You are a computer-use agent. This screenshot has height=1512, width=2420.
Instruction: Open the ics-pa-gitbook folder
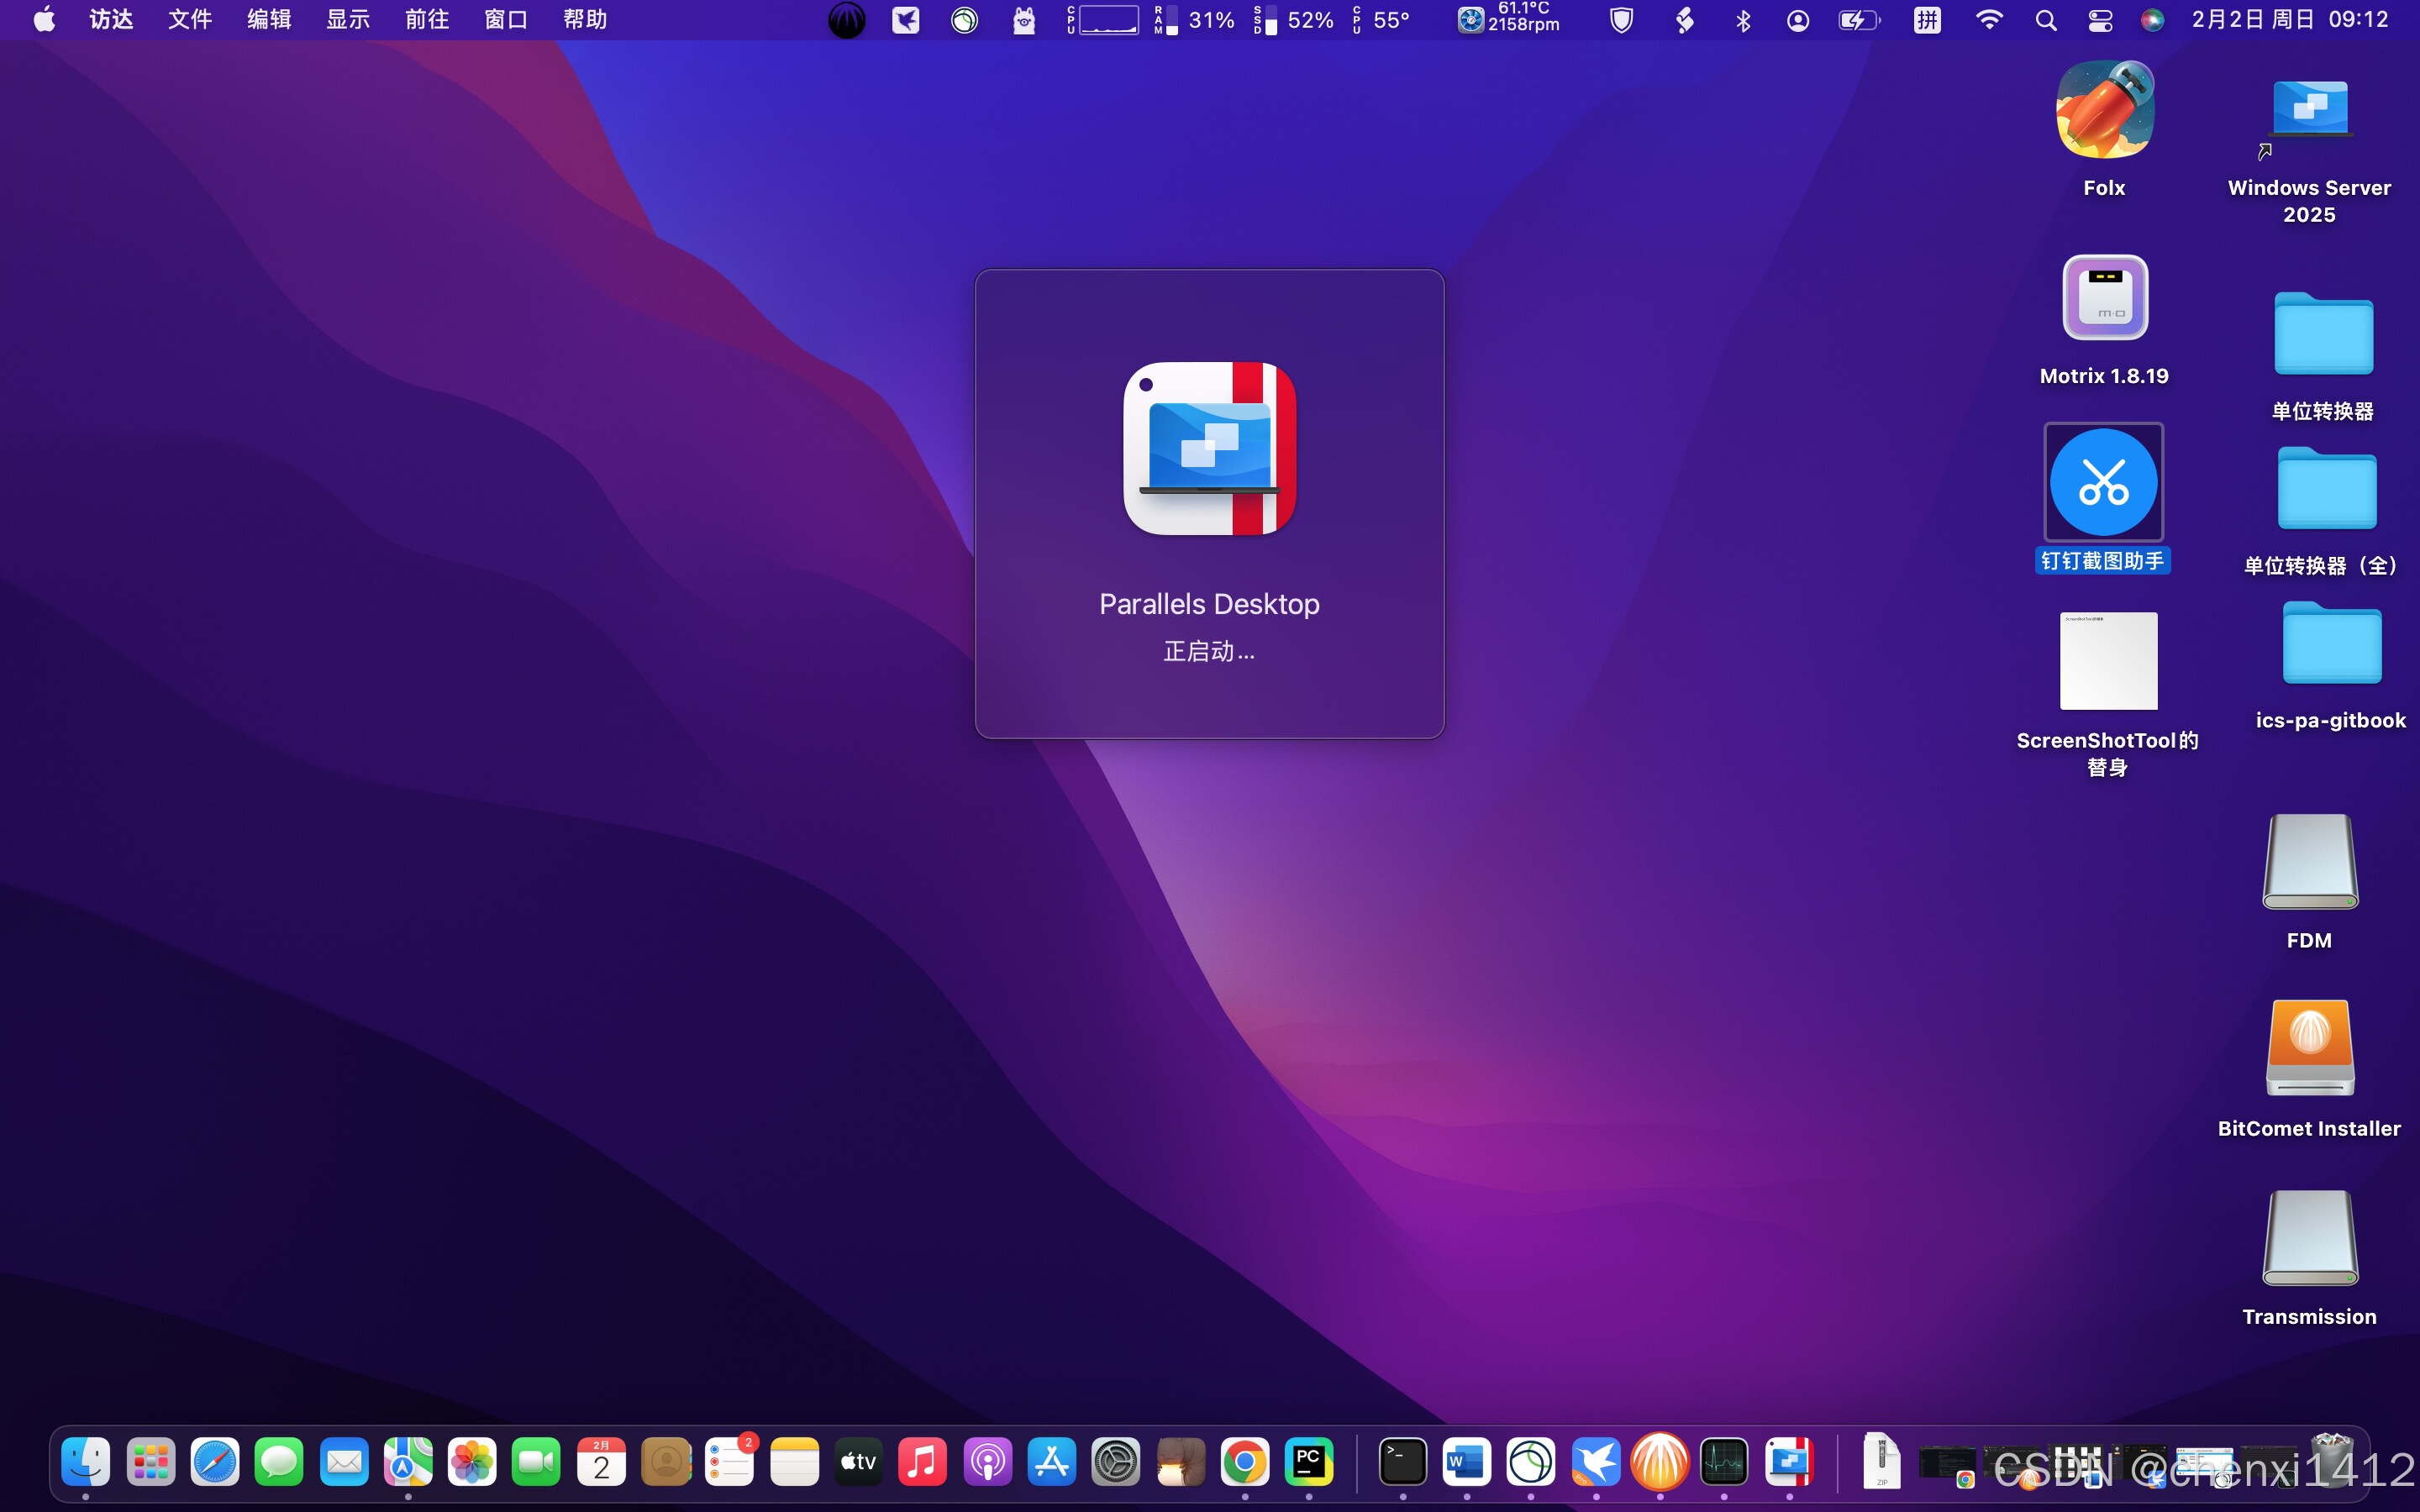pos(2331,646)
